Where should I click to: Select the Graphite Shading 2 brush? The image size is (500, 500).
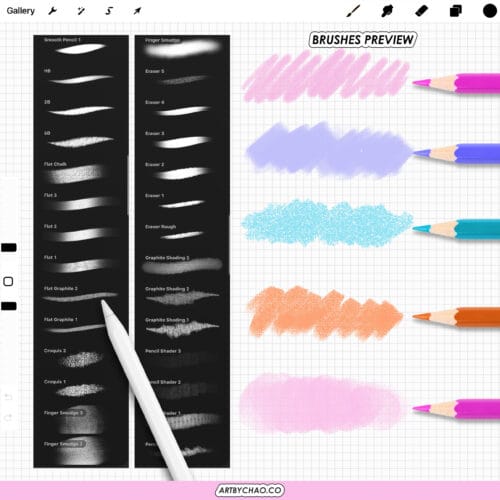pyautogui.click(x=182, y=295)
